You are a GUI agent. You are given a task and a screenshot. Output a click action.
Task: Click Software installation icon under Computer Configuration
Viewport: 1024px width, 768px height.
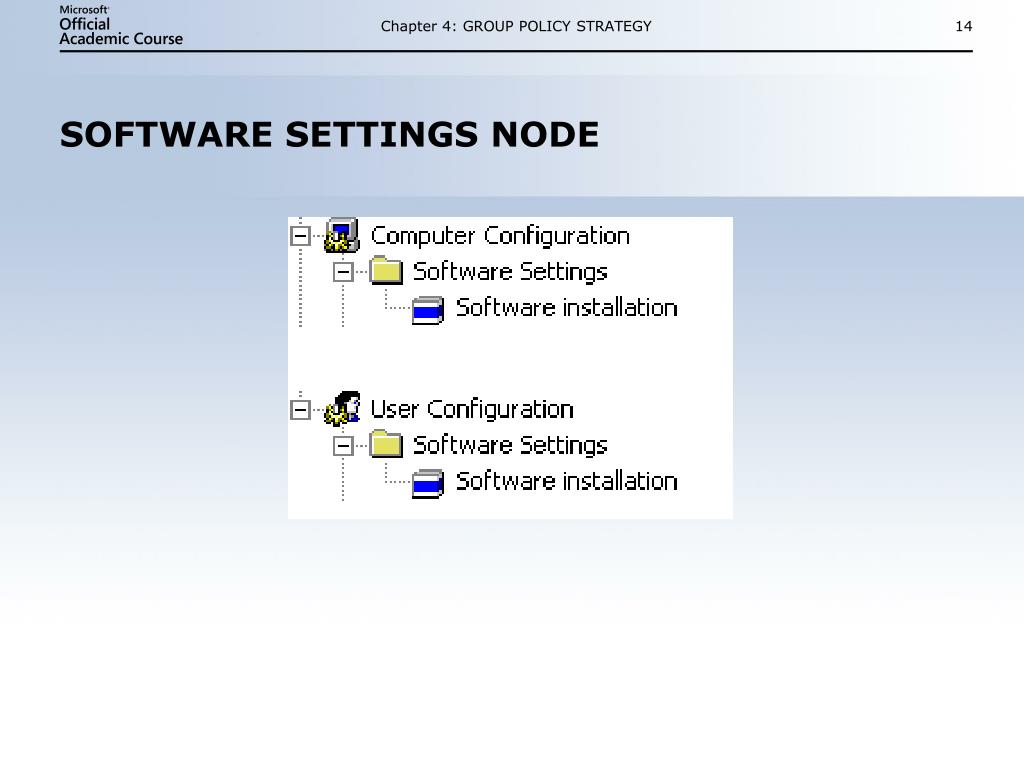(x=428, y=310)
